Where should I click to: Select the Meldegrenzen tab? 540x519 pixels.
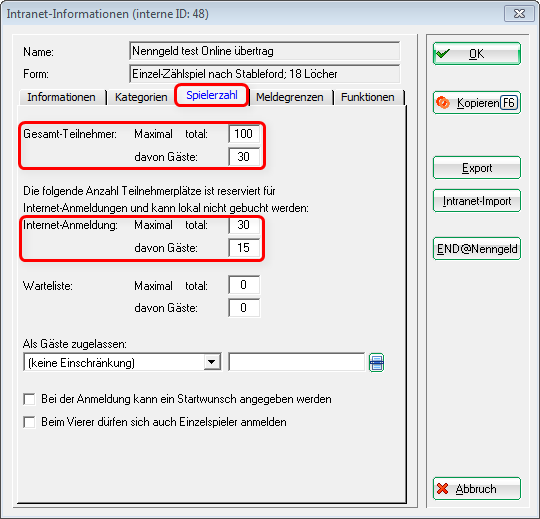tap(290, 97)
